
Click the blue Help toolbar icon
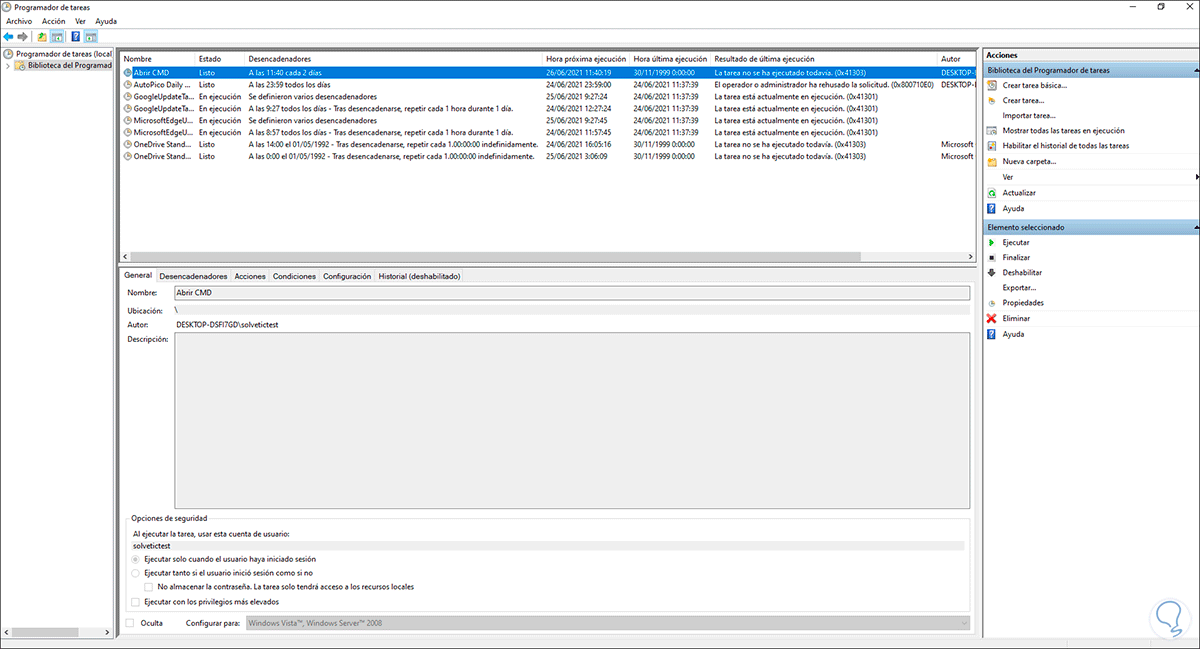pos(75,36)
